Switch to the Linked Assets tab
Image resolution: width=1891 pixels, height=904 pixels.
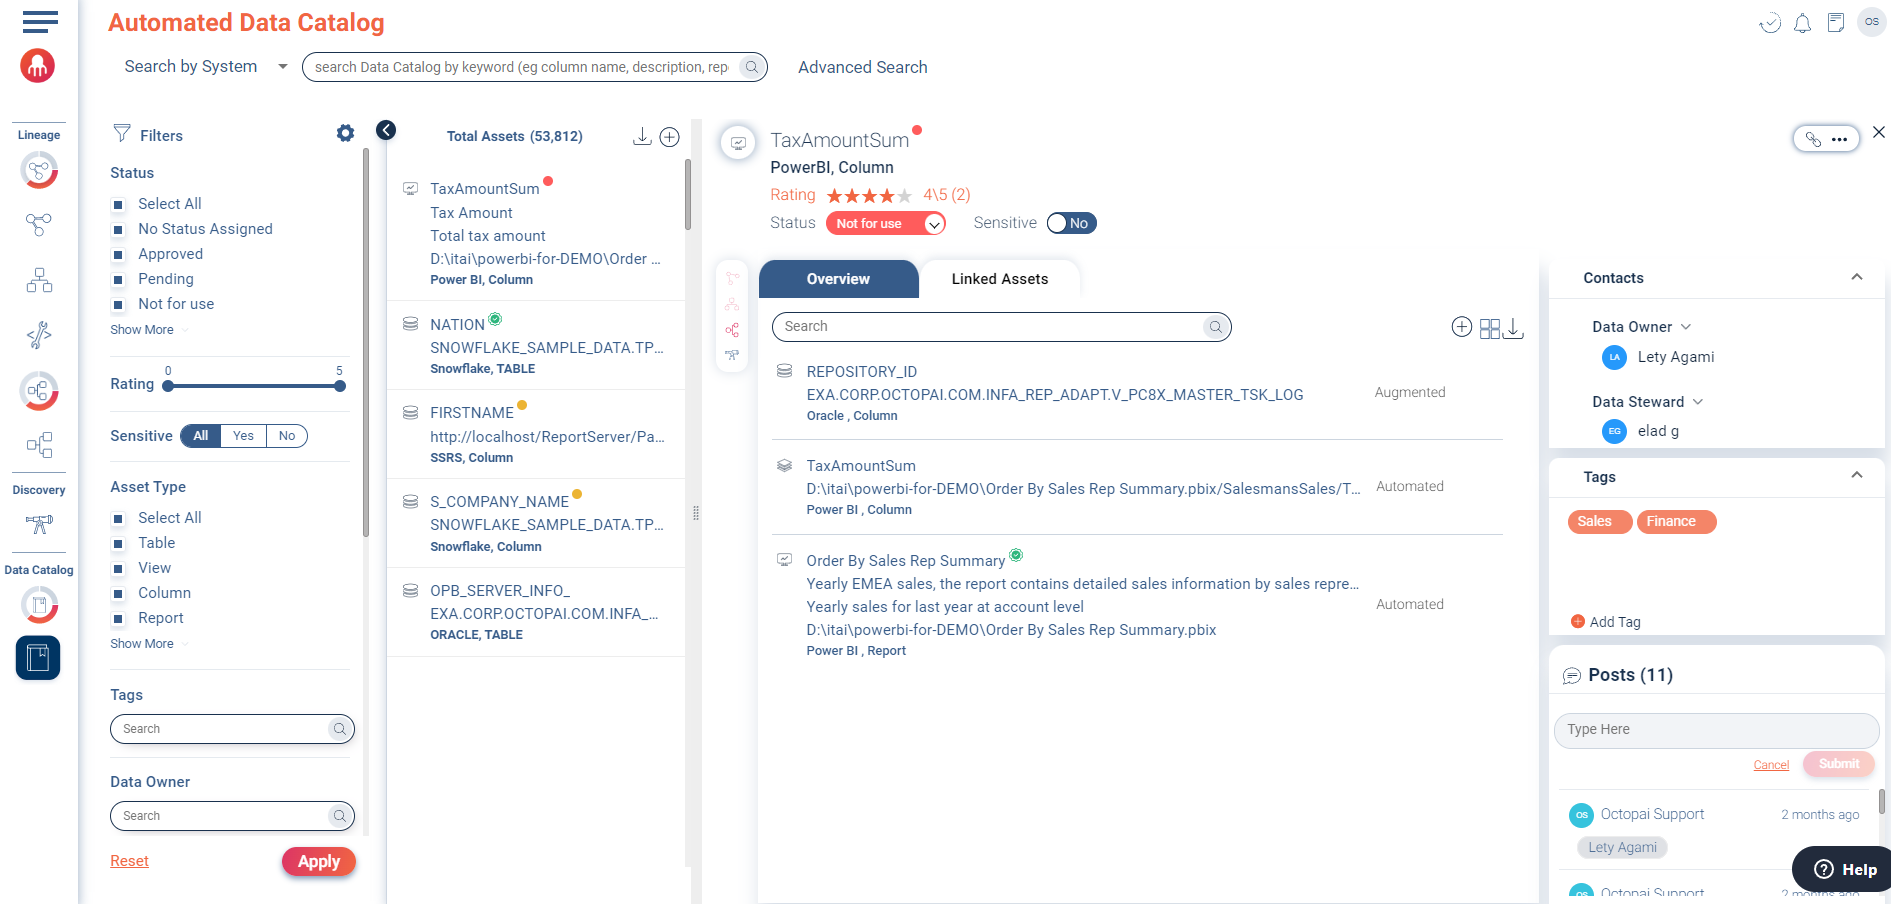coord(999,279)
